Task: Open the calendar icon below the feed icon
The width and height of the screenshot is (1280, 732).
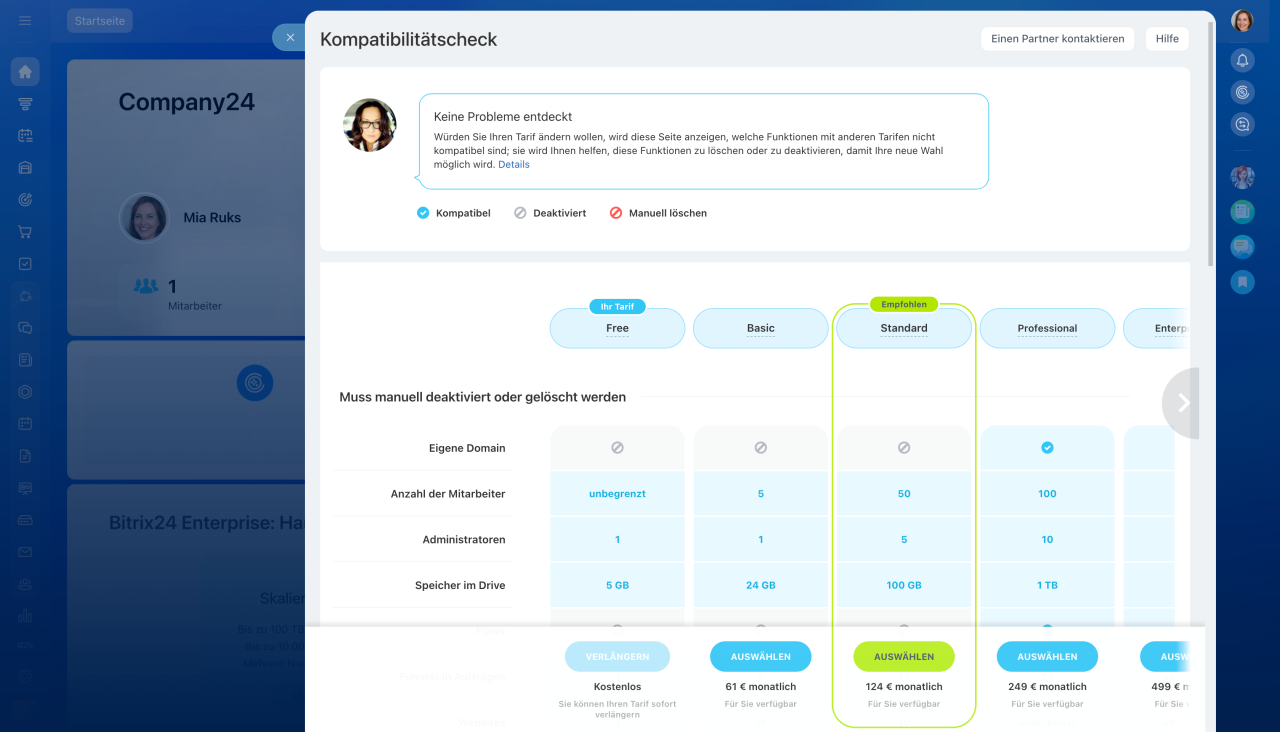Action: coord(25,136)
